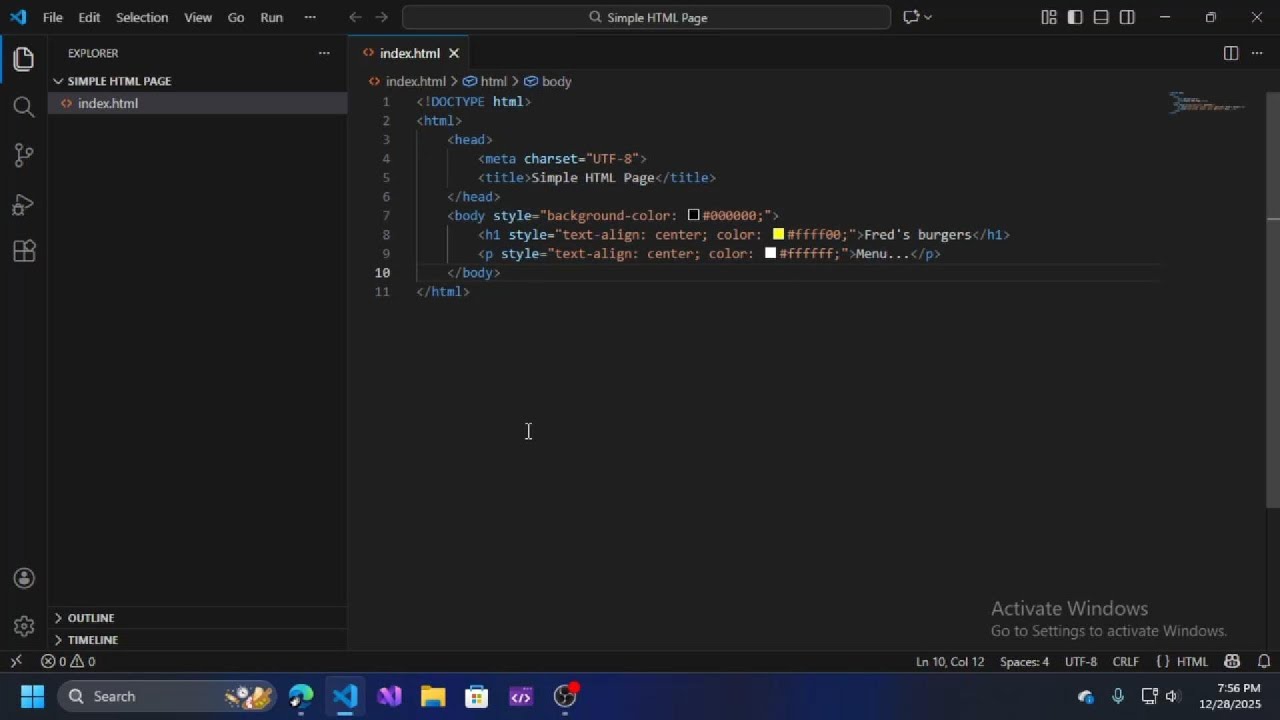The height and width of the screenshot is (720, 1280).
Task: Open the Customize Layout icon
Action: (1049, 17)
